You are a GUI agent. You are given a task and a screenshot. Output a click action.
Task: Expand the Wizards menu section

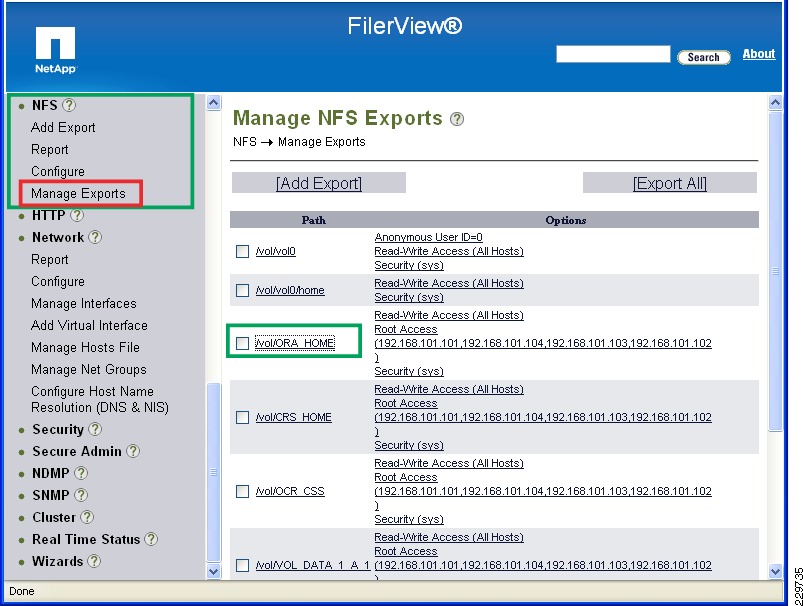pyautogui.click(x=57, y=561)
